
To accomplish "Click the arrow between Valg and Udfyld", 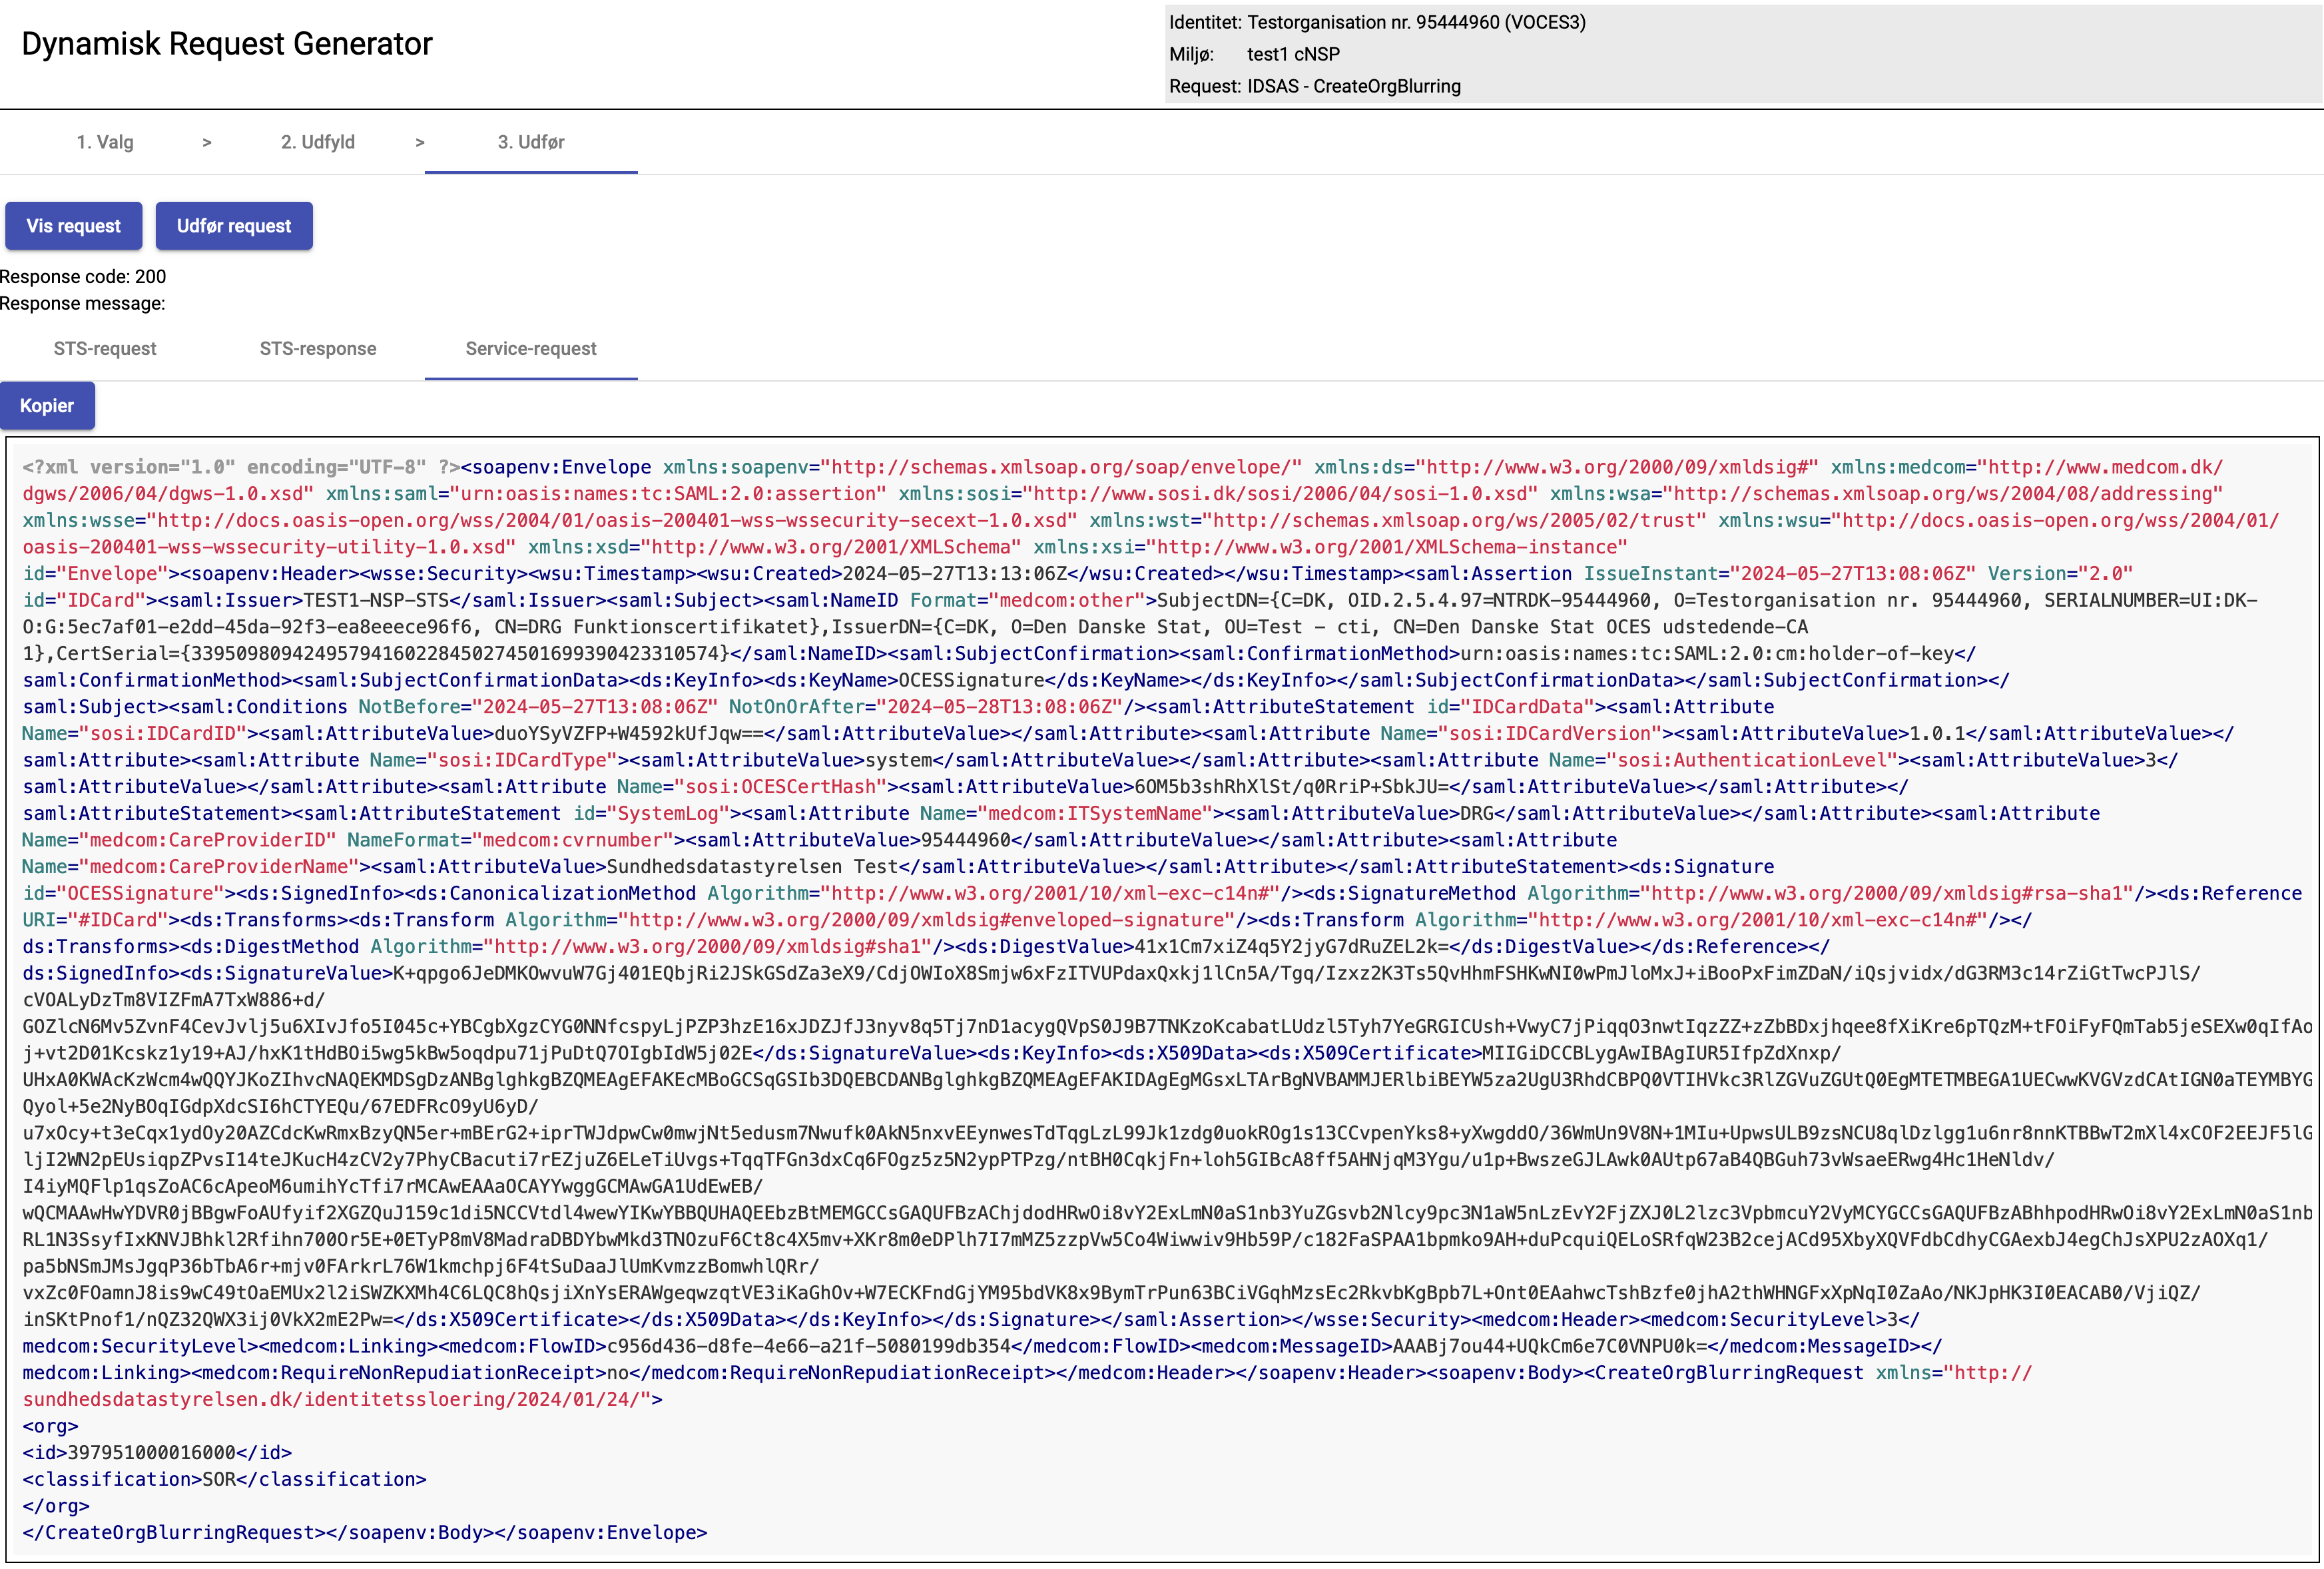I will pyautogui.click(x=207, y=143).
